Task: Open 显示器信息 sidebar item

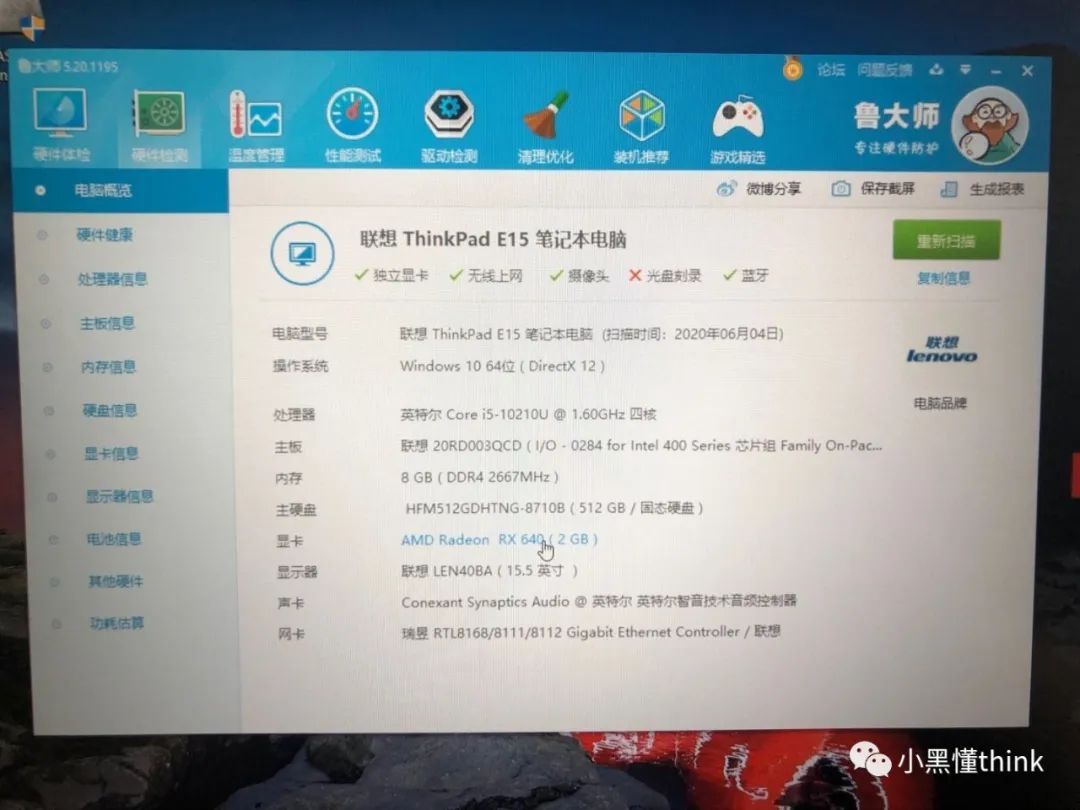Action: point(119,496)
